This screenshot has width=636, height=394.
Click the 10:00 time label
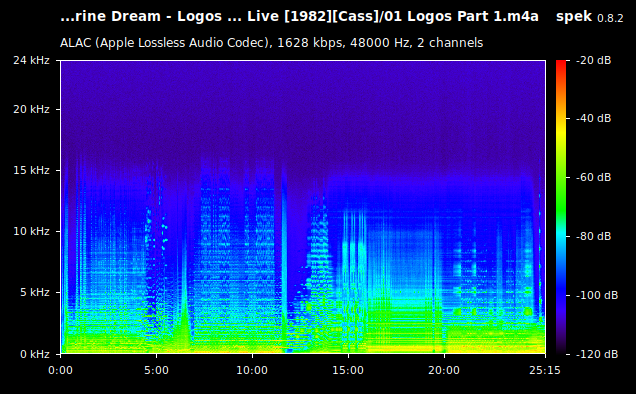coord(252,370)
